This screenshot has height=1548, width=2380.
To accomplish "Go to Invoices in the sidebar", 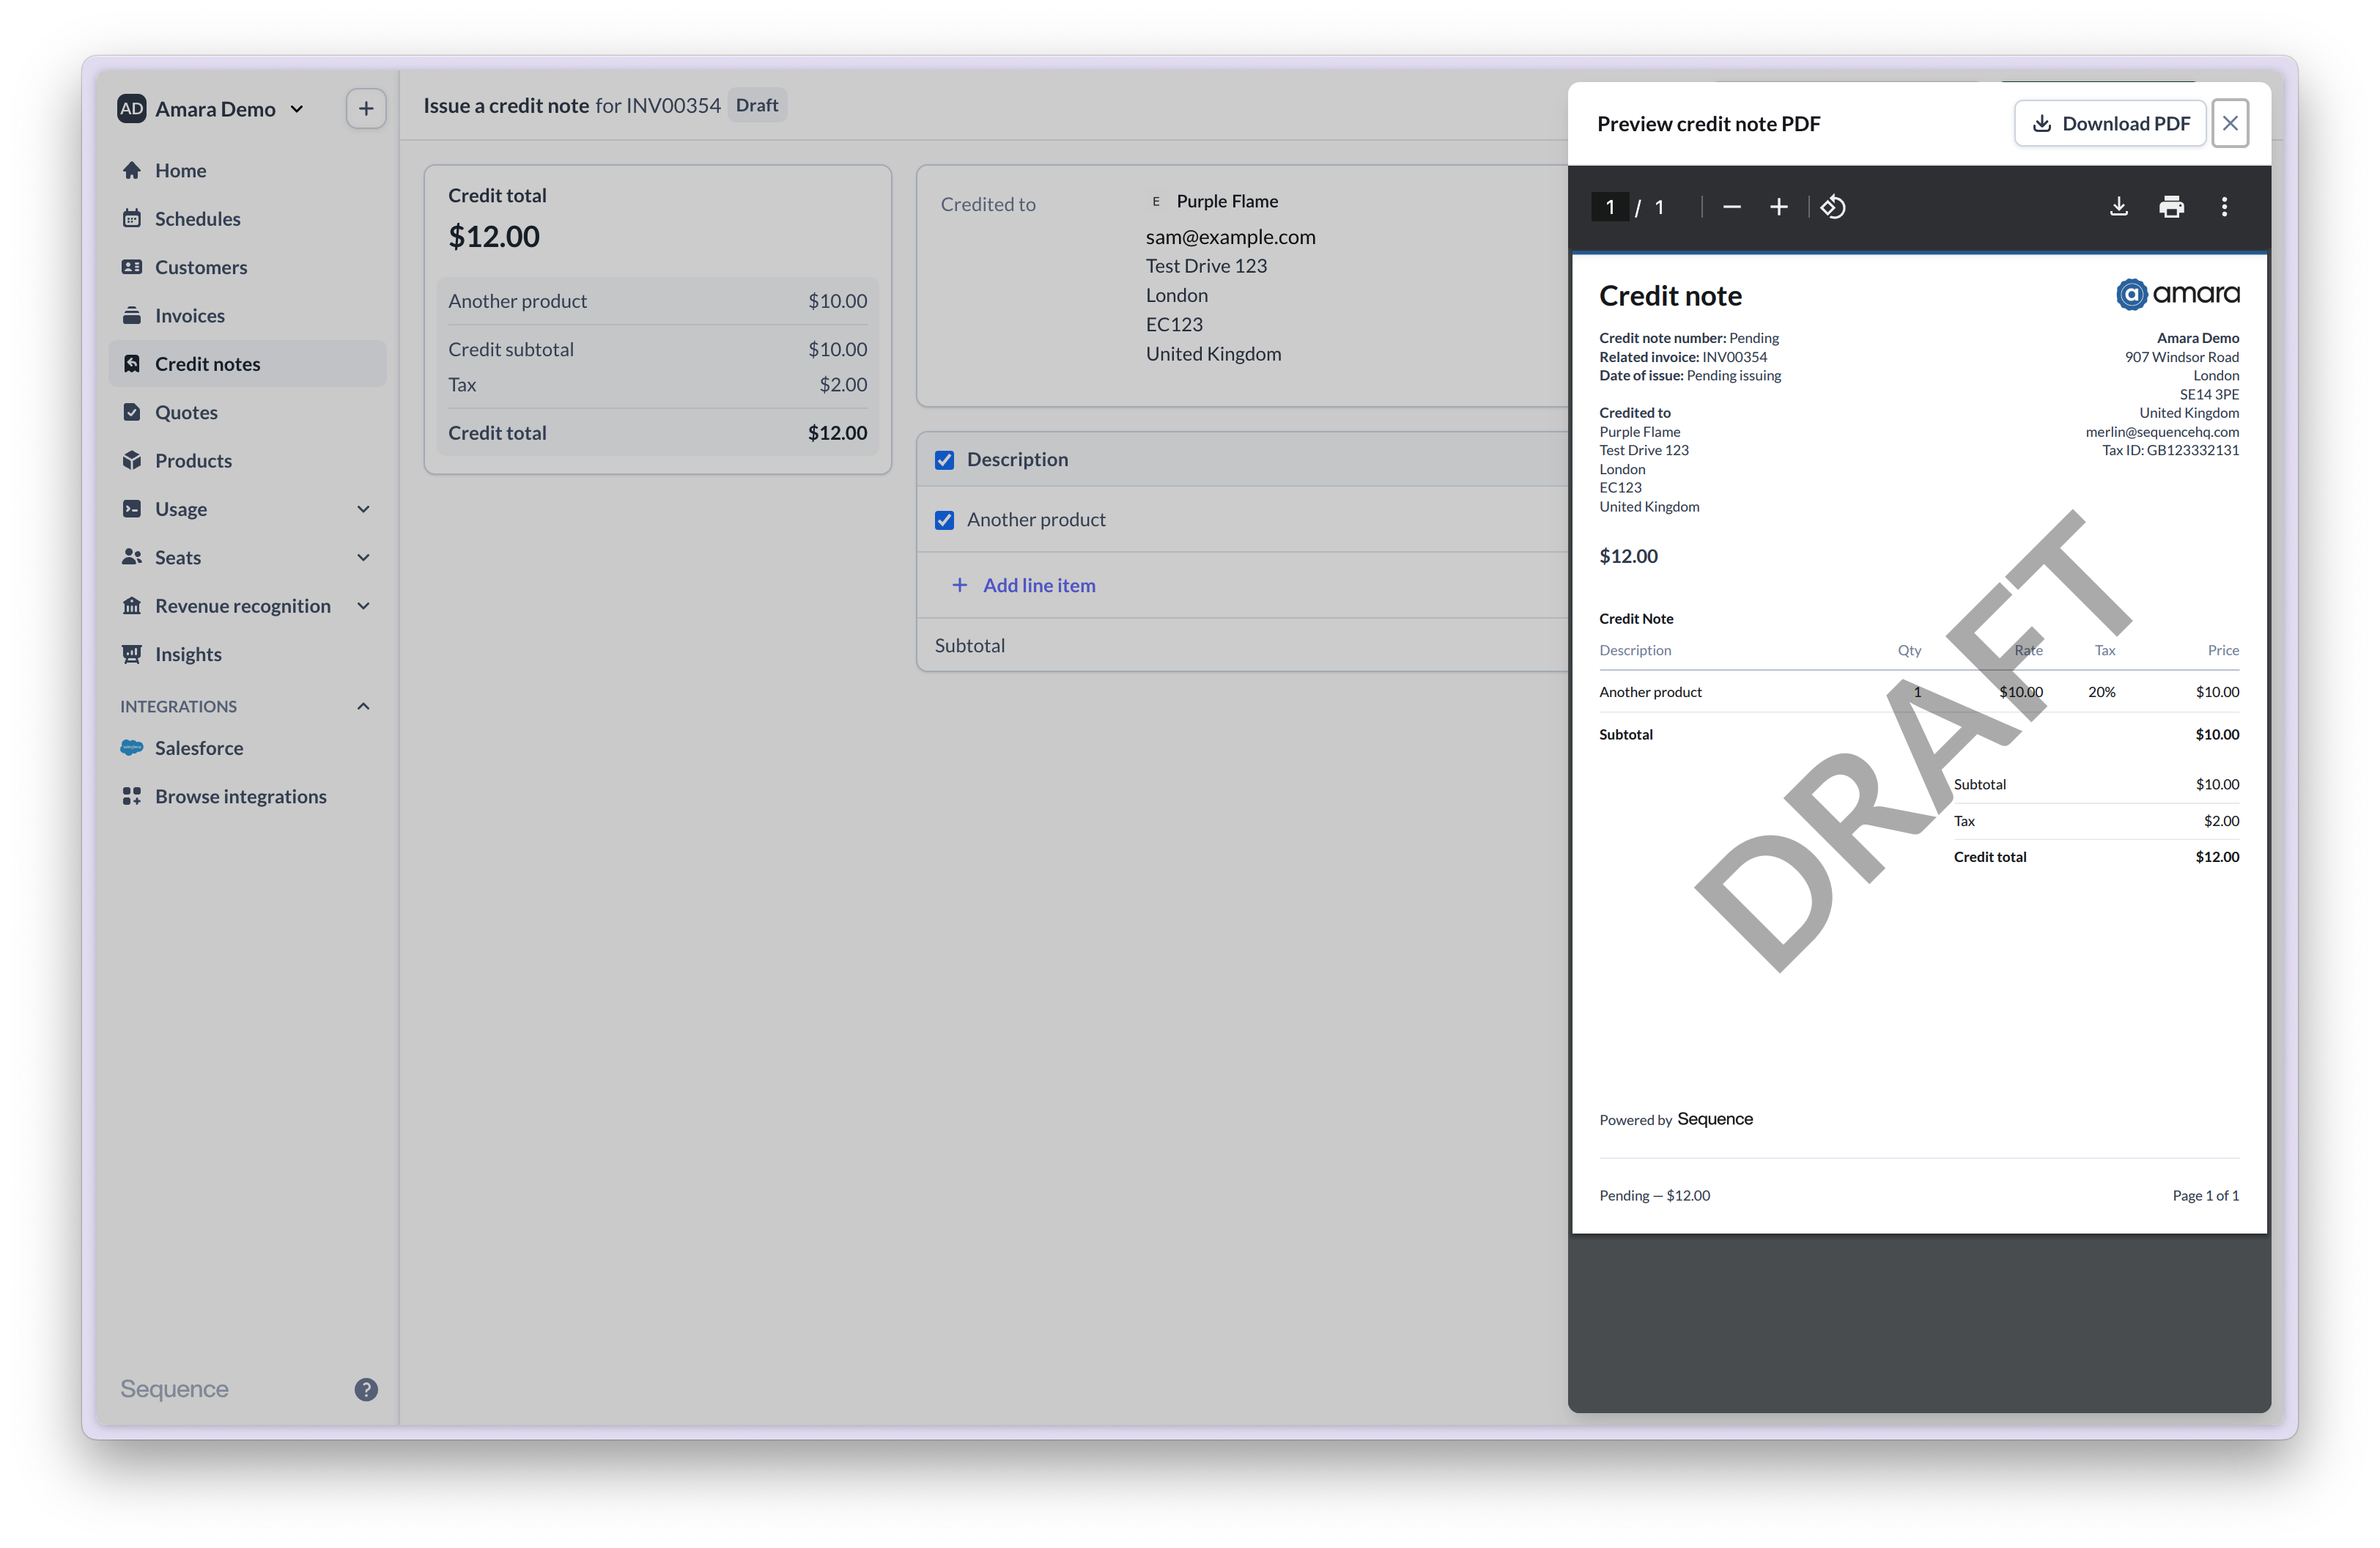I will point(189,316).
